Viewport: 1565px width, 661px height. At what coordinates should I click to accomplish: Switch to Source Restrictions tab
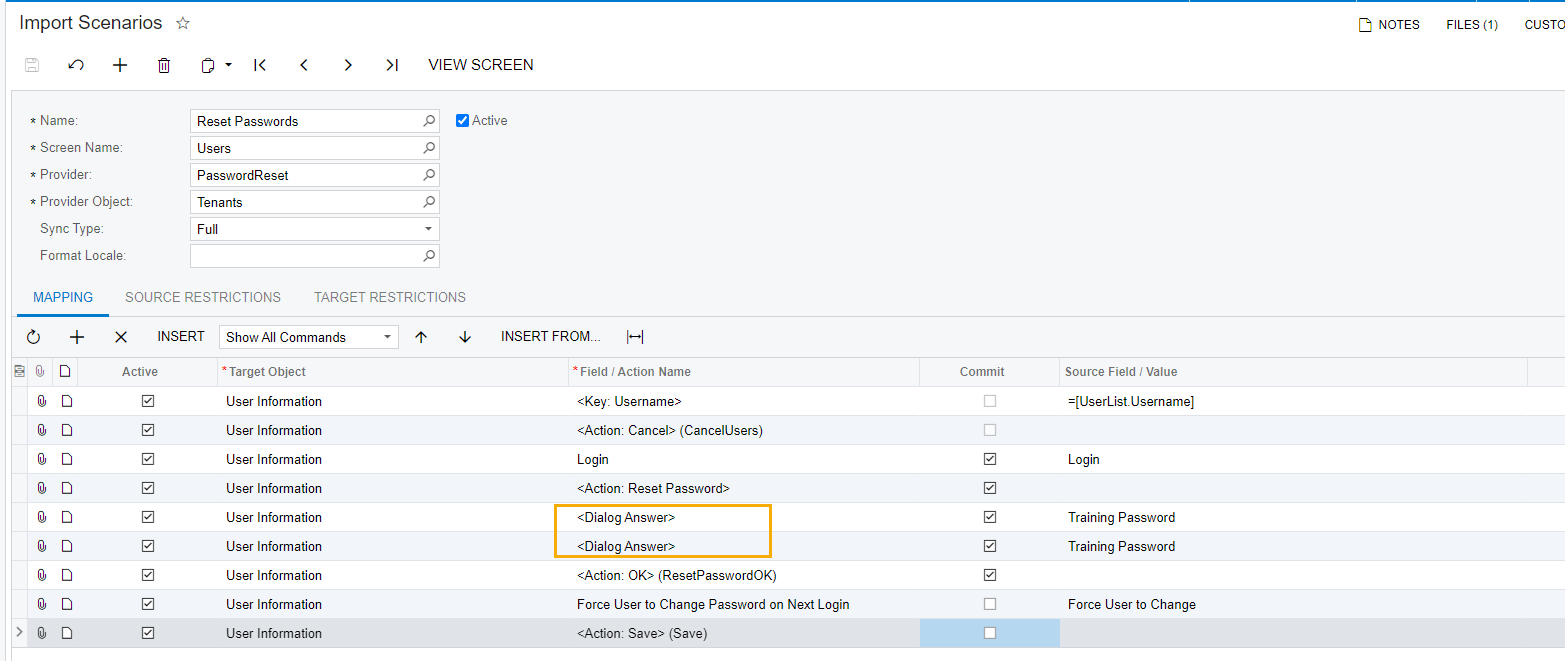[x=203, y=297]
